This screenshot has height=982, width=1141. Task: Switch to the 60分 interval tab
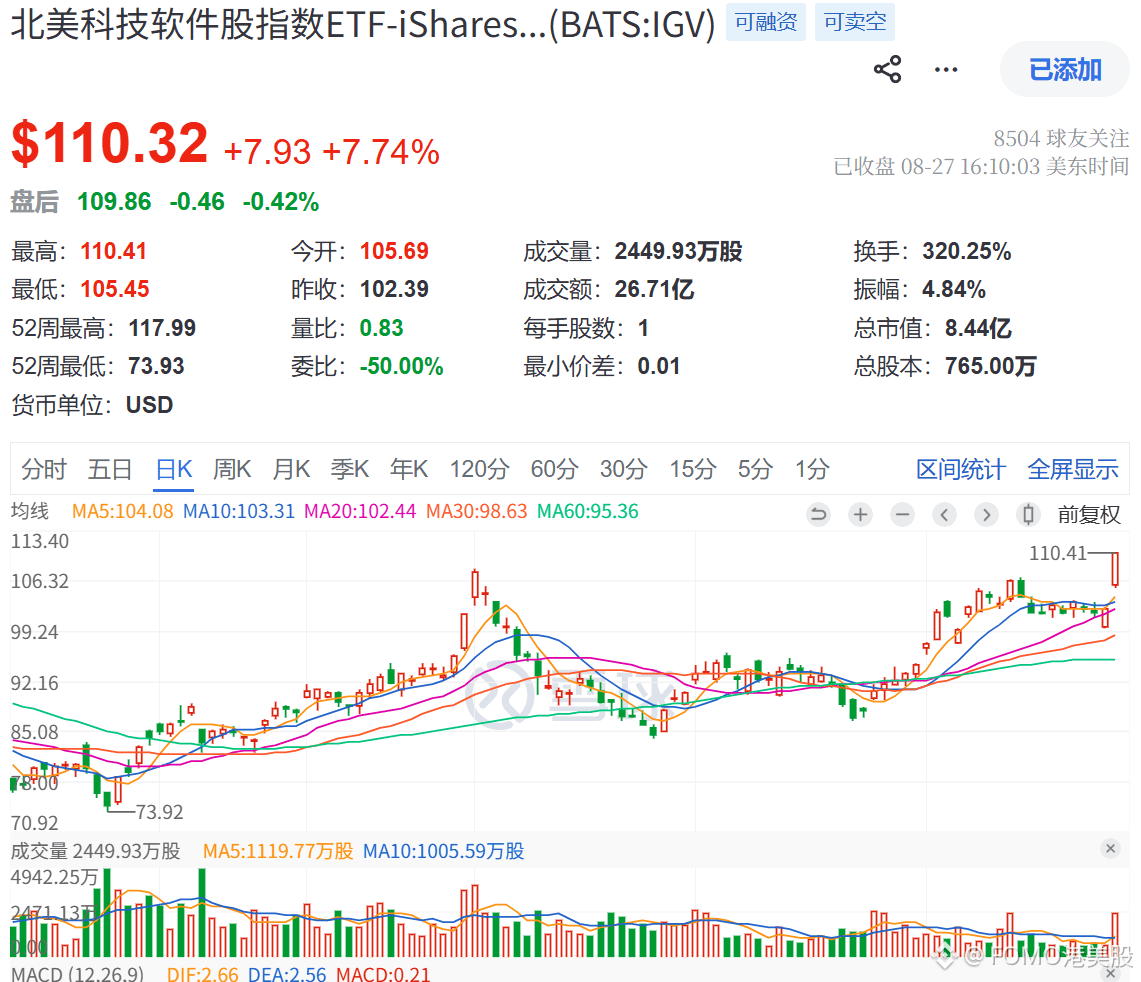coord(554,469)
